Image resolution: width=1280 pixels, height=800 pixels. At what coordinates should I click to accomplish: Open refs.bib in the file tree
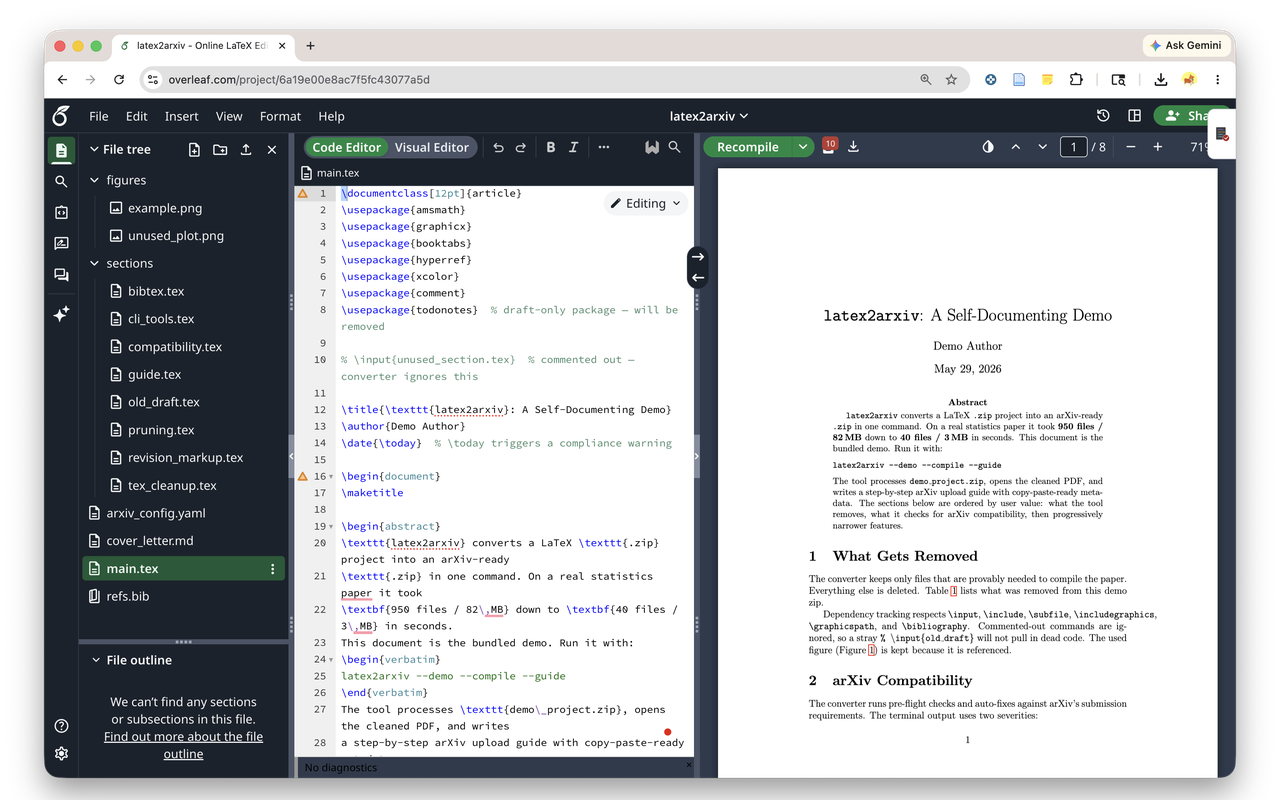127,596
